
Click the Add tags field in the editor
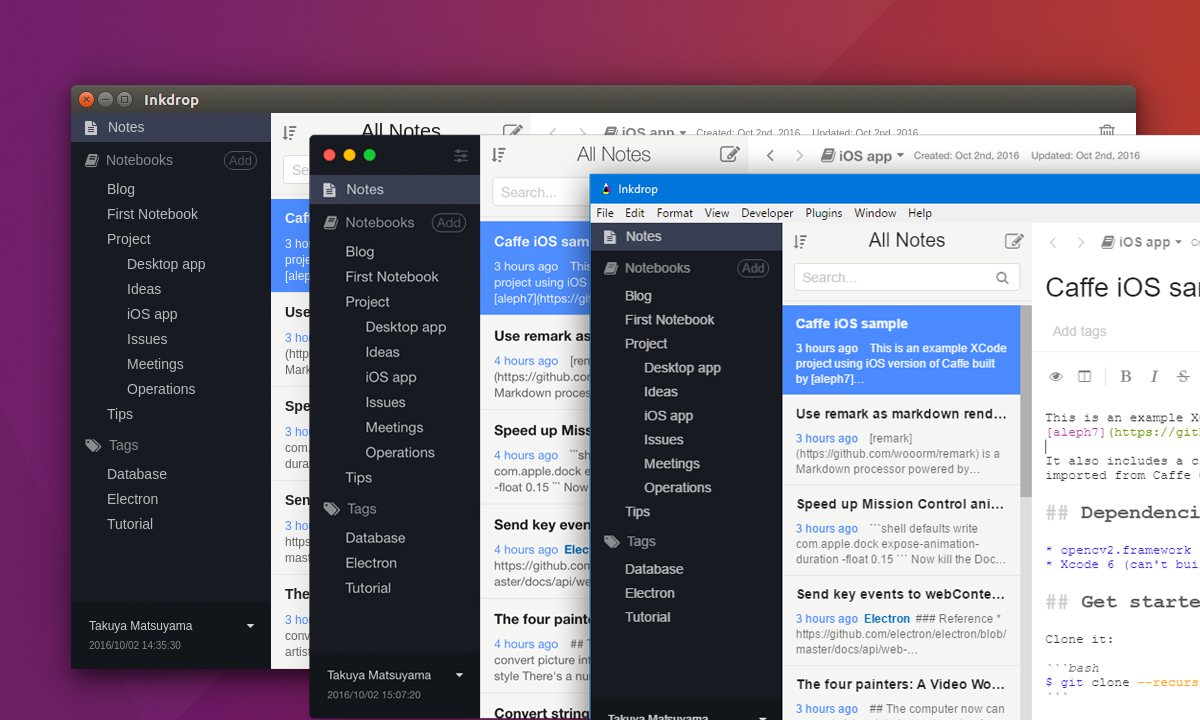[1080, 331]
